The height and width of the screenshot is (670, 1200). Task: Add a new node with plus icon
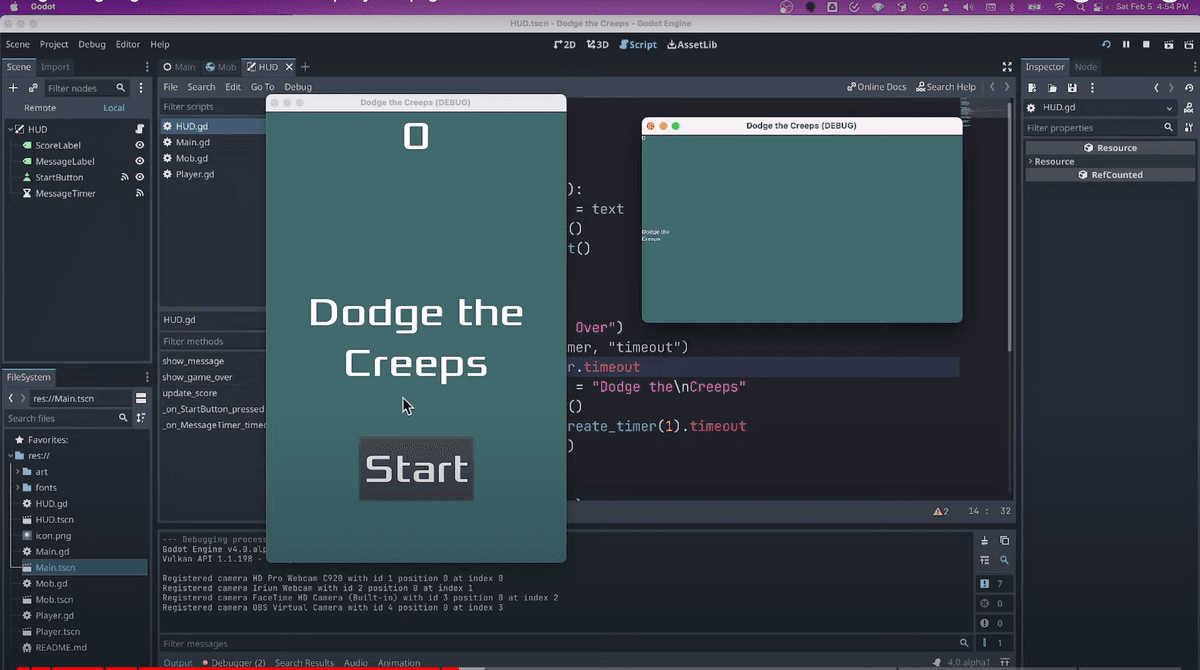(13, 88)
